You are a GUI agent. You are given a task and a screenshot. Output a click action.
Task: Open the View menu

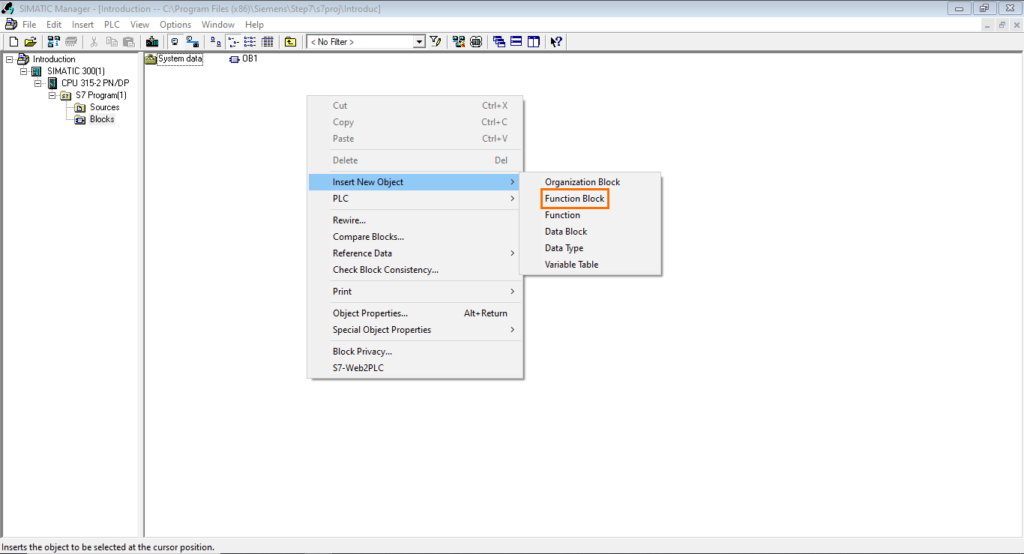pos(139,25)
